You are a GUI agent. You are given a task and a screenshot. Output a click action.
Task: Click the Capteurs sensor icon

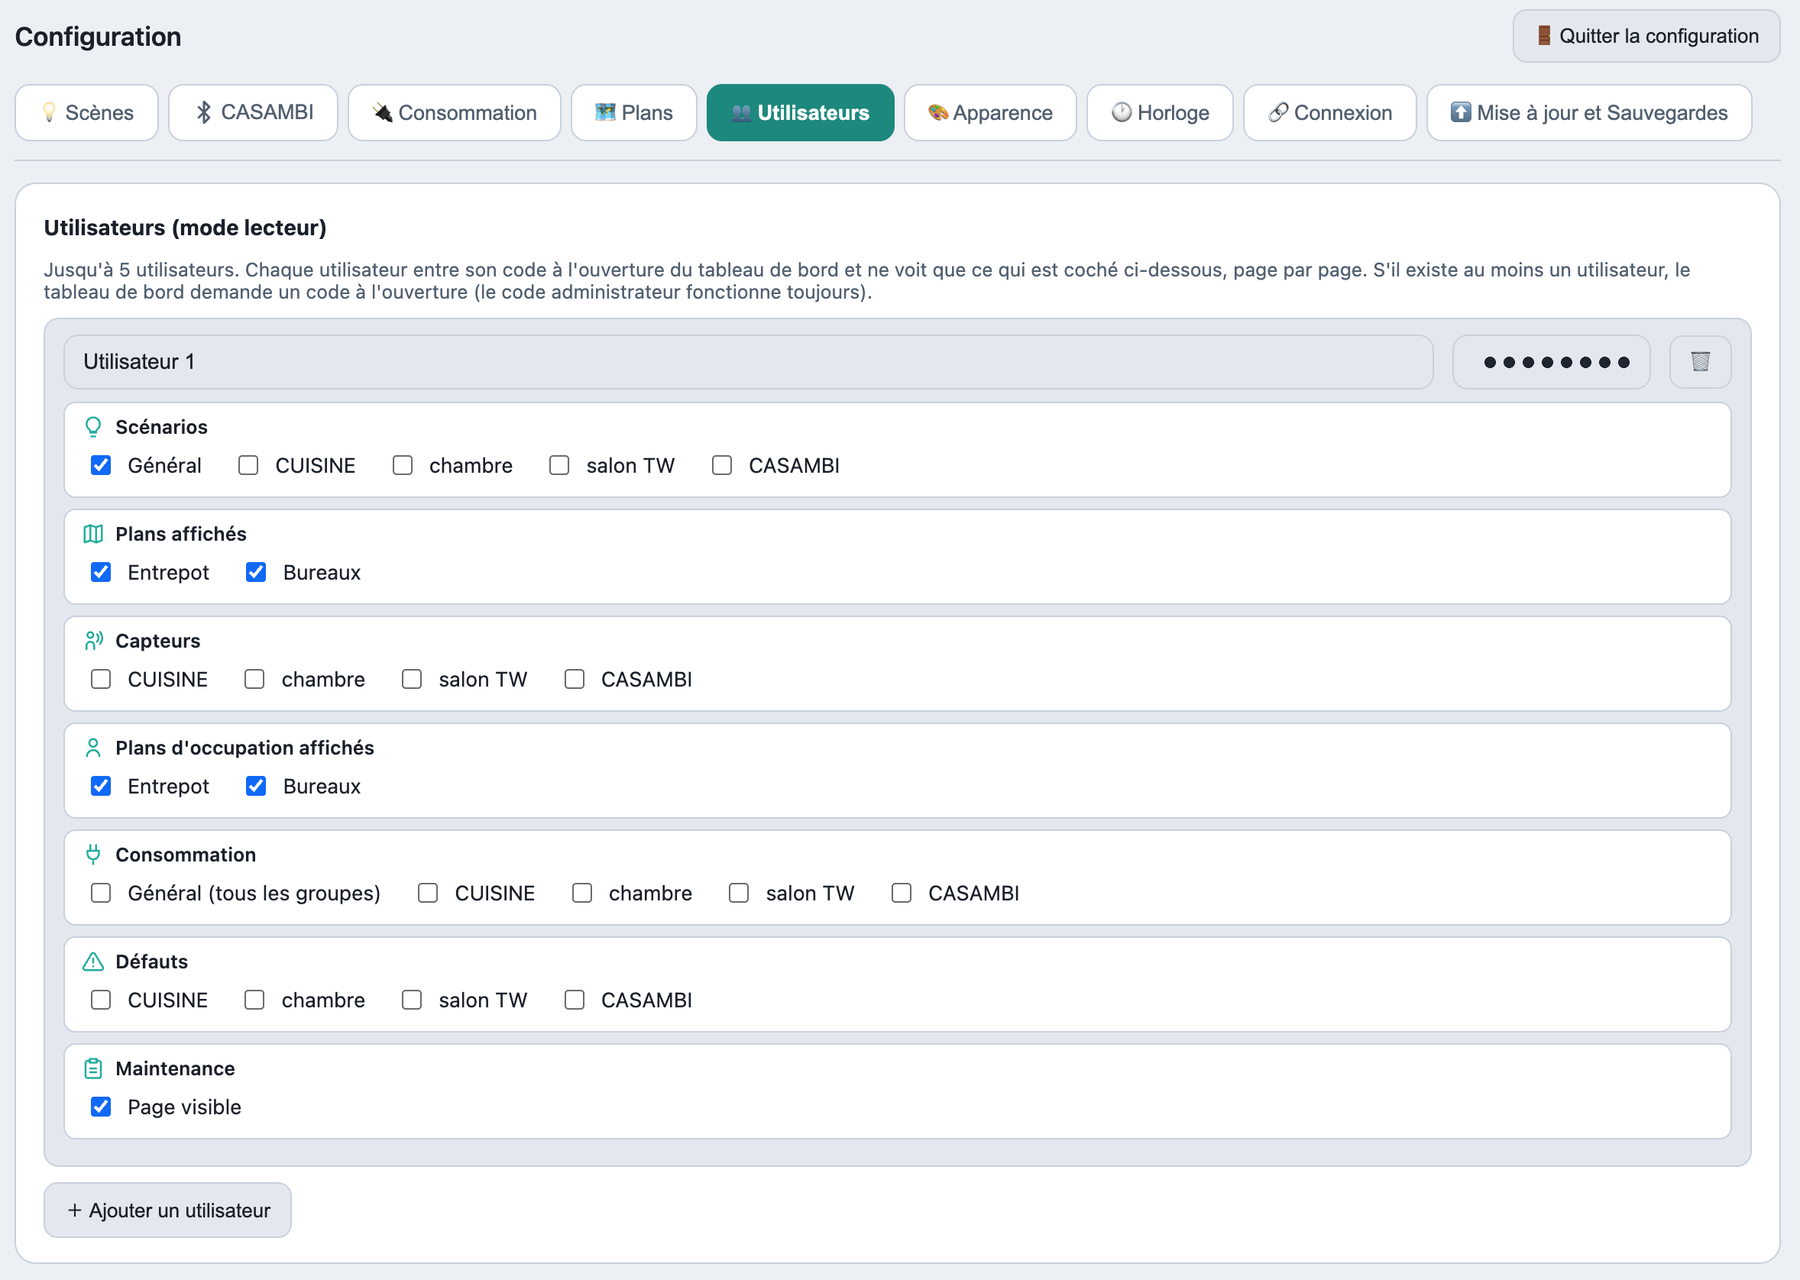coord(93,641)
